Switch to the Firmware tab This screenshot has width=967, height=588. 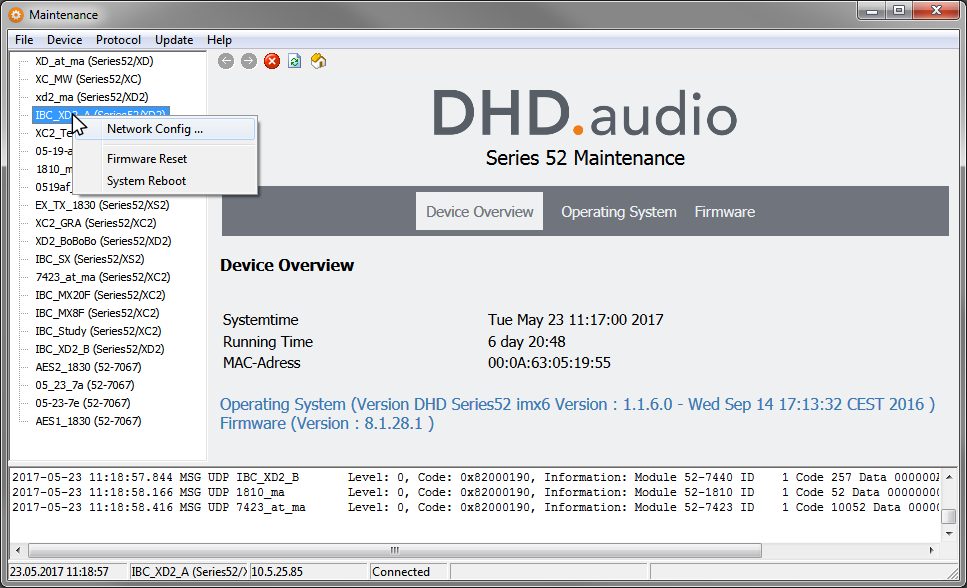point(725,212)
